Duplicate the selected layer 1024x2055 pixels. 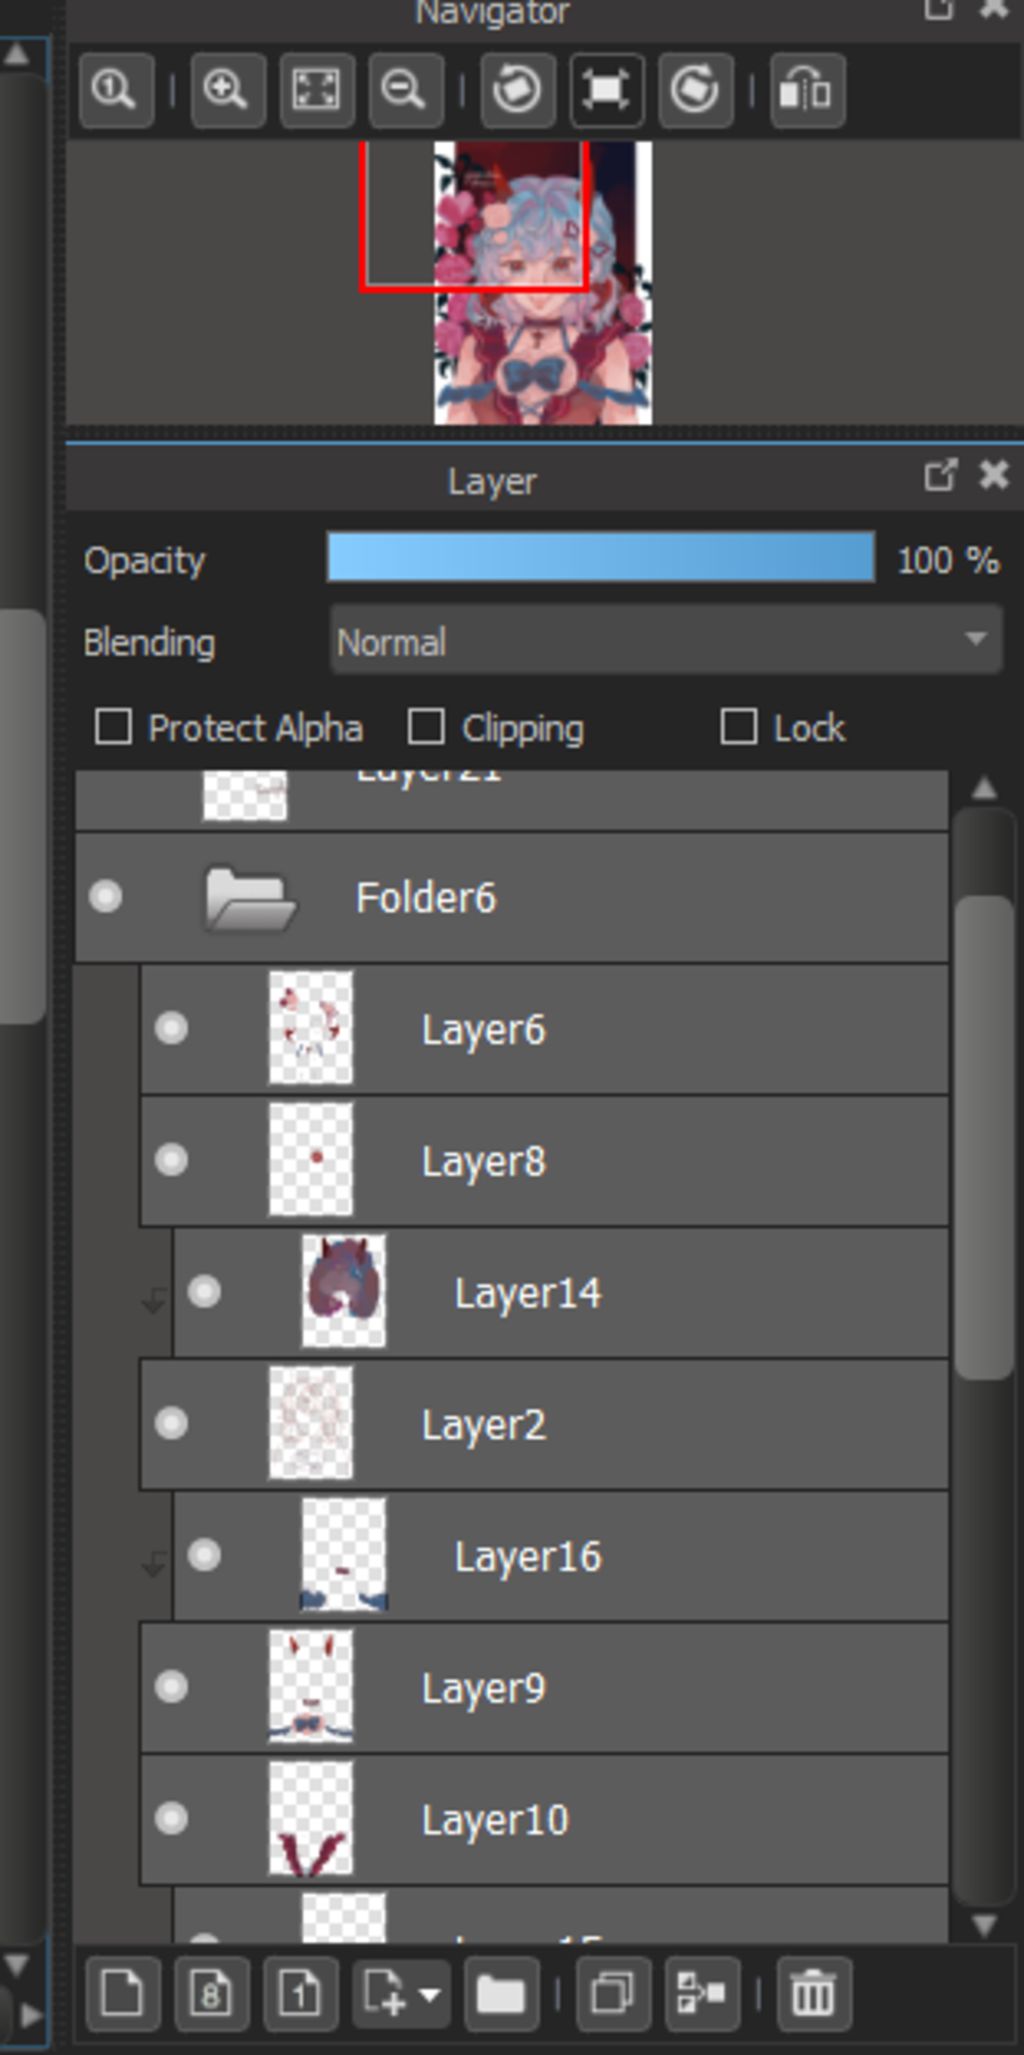pyautogui.click(x=612, y=1994)
